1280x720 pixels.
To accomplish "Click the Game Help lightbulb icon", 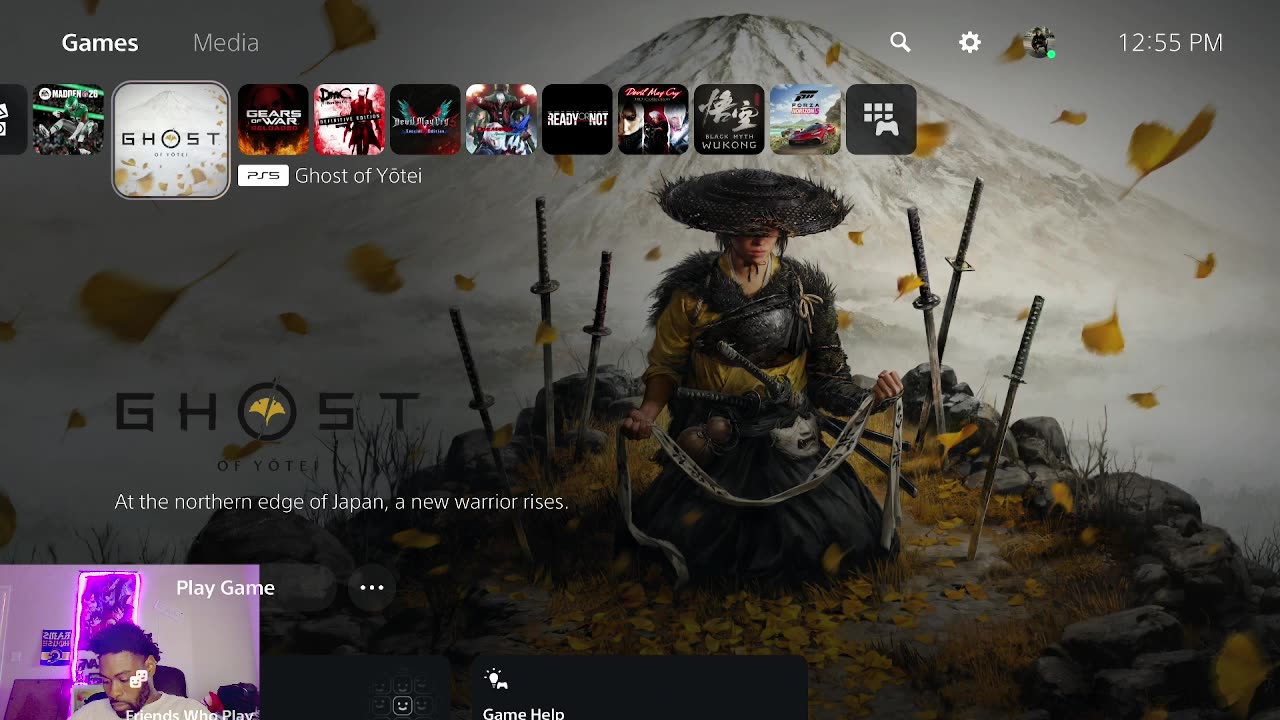I will (x=496, y=680).
